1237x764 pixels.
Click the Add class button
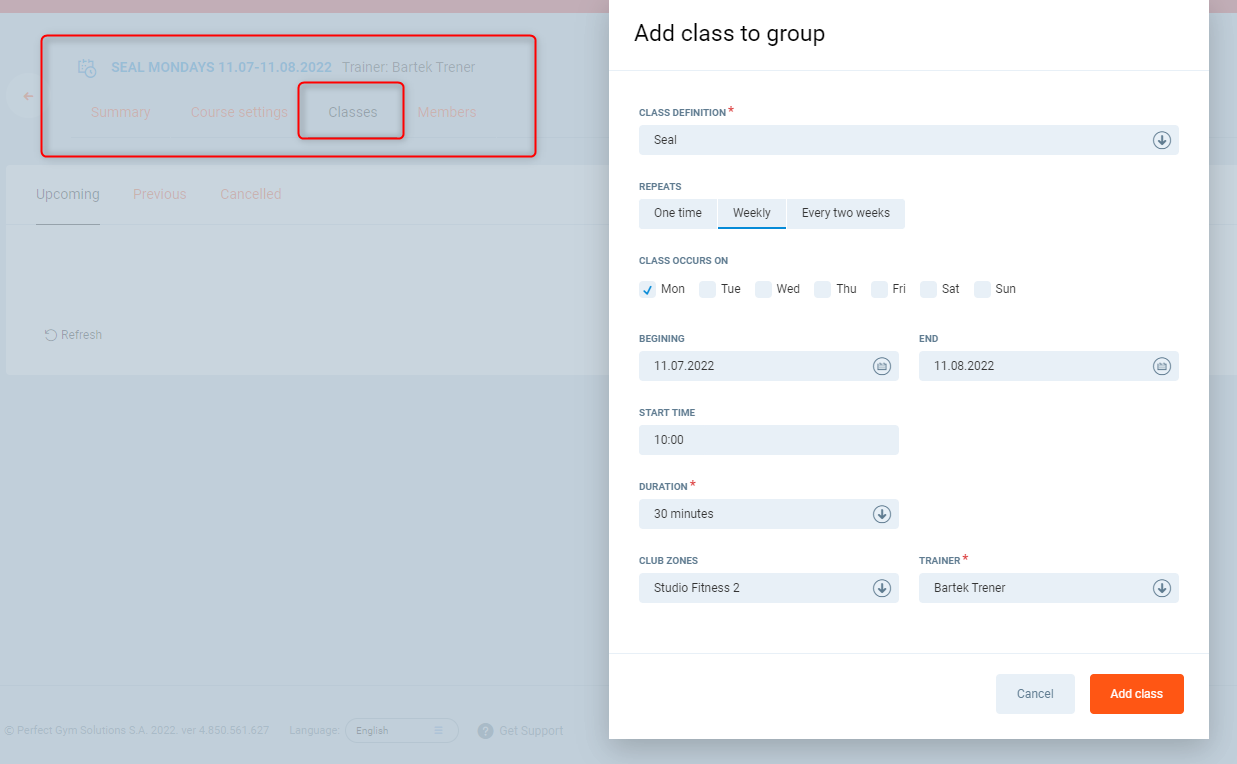click(x=1136, y=694)
